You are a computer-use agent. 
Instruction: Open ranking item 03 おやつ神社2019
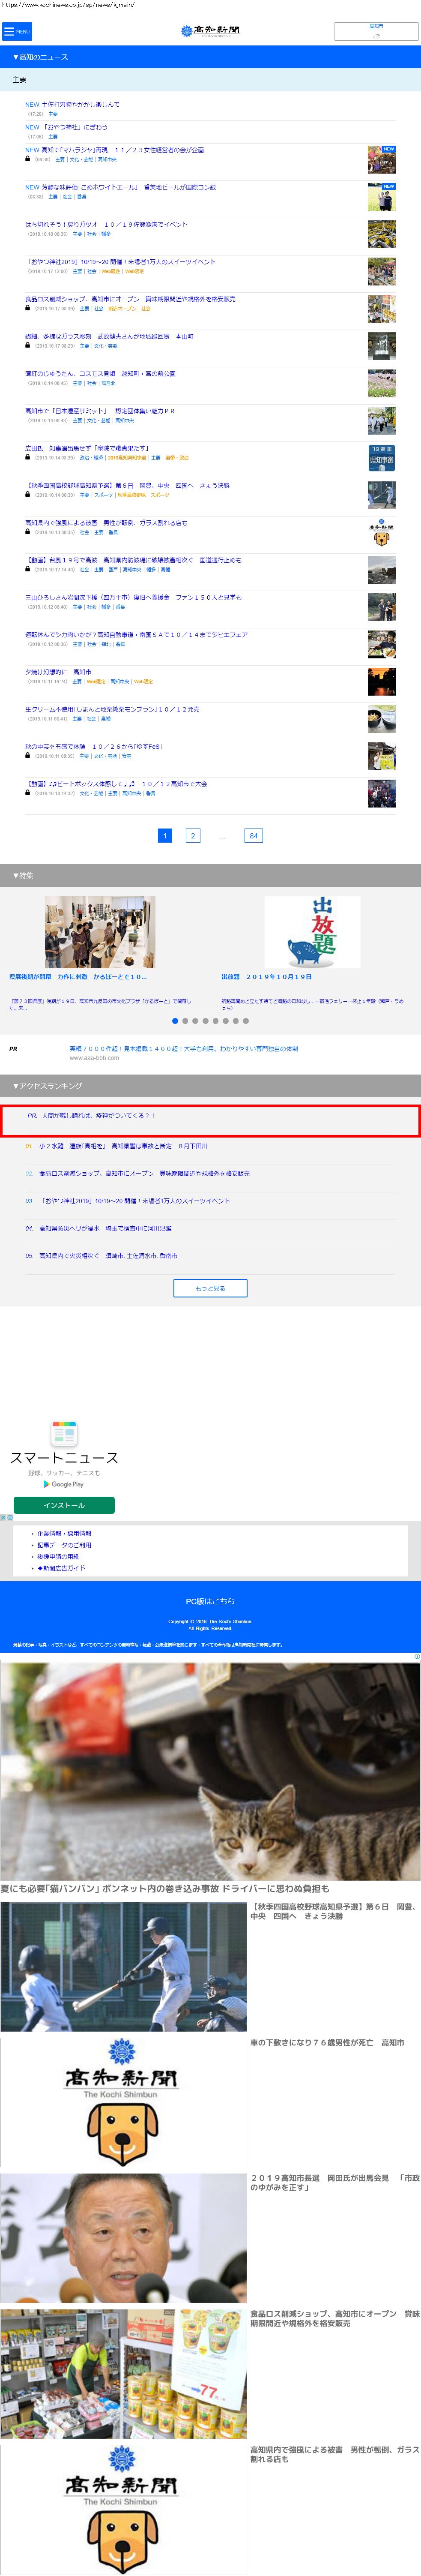pyautogui.click(x=134, y=1201)
